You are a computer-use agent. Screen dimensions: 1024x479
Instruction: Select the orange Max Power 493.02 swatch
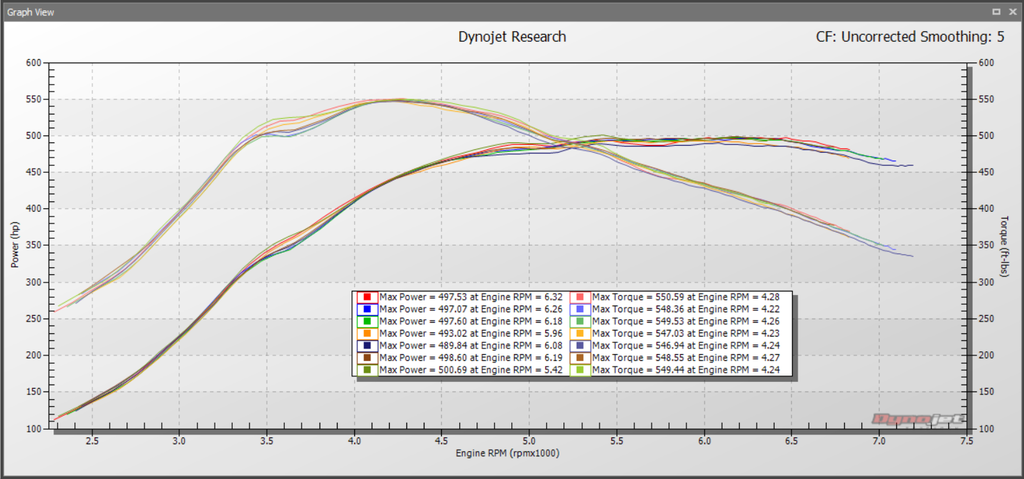[368, 333]
